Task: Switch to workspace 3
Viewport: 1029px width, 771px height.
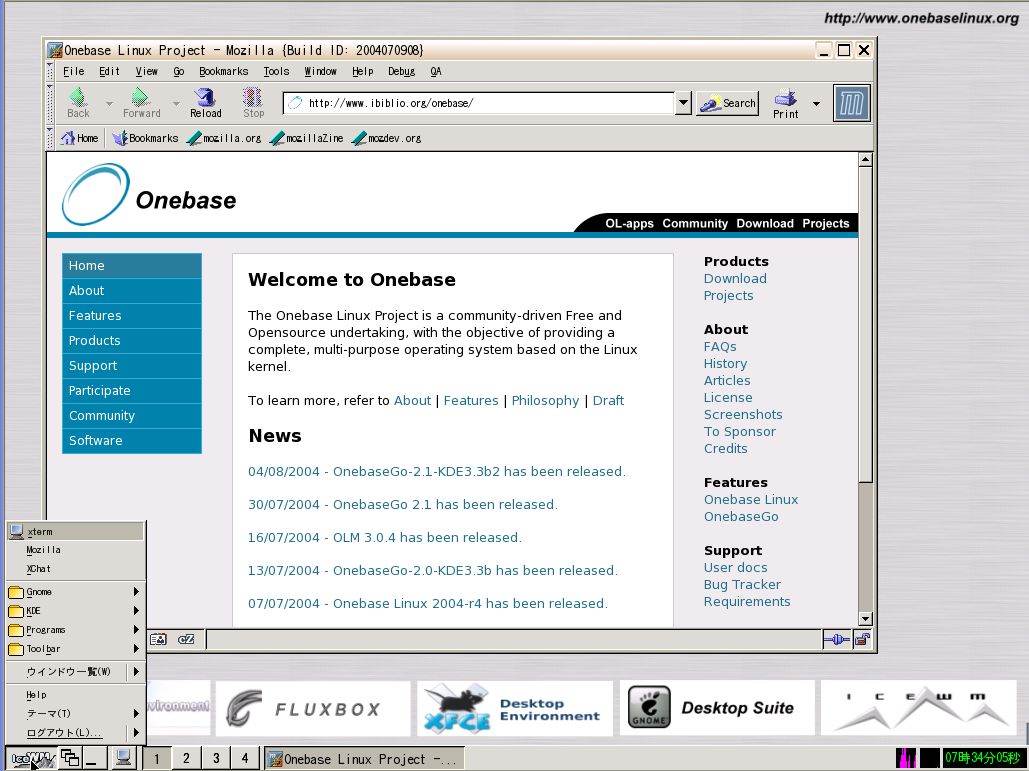Action: coord(216,759)
